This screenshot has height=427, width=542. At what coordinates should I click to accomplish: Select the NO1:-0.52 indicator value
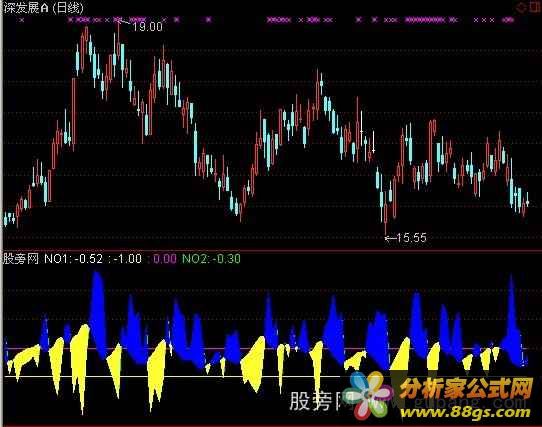tap(73, 259)
